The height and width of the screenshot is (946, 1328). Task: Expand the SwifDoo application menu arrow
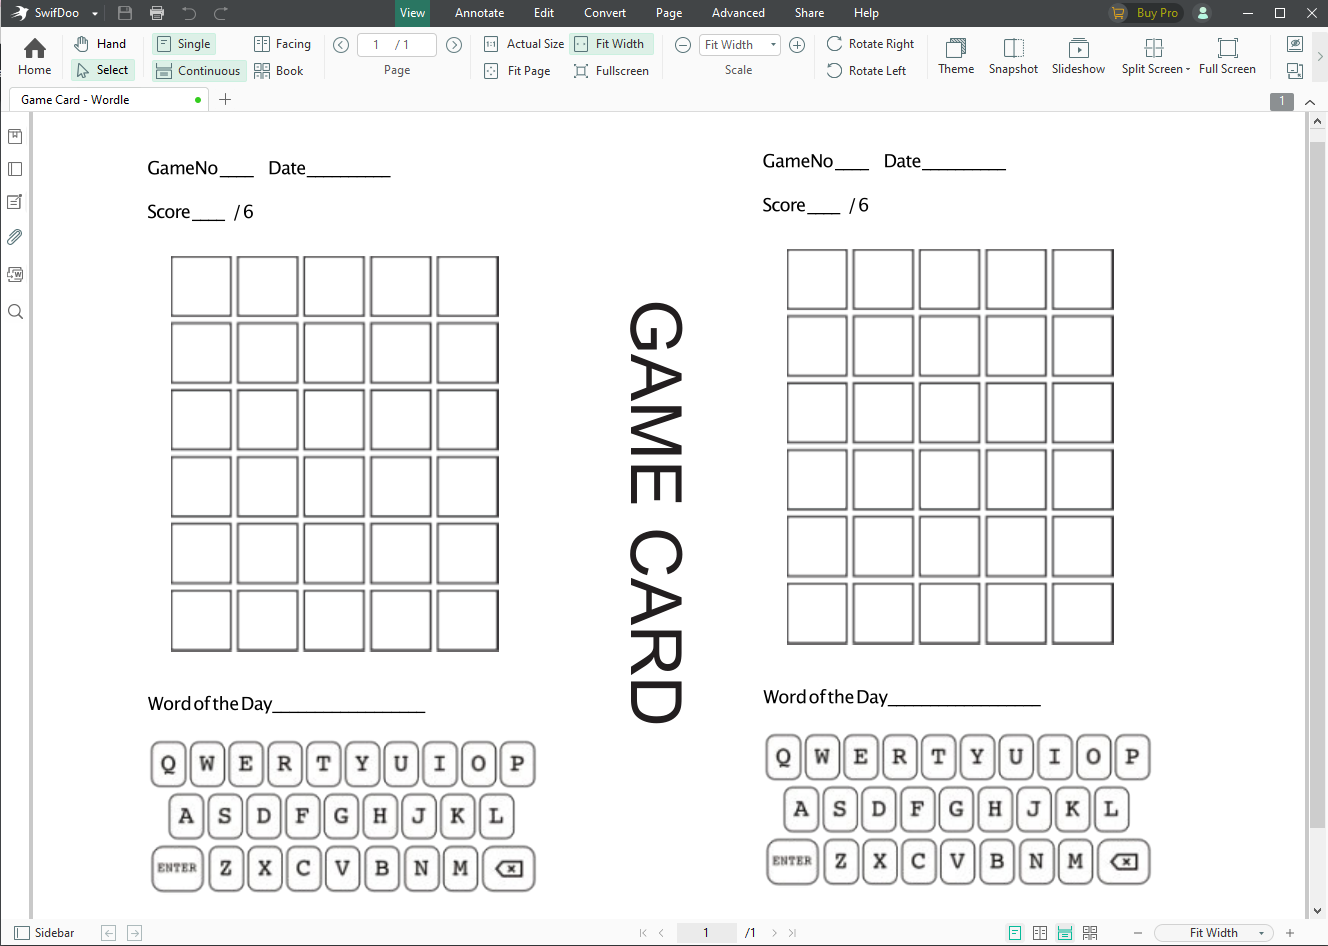pos(95,14)
